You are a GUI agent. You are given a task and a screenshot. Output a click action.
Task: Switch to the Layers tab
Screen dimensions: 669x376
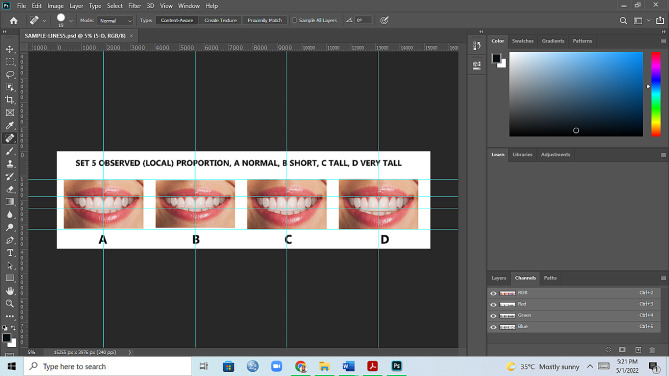click(x=498, y=278)
